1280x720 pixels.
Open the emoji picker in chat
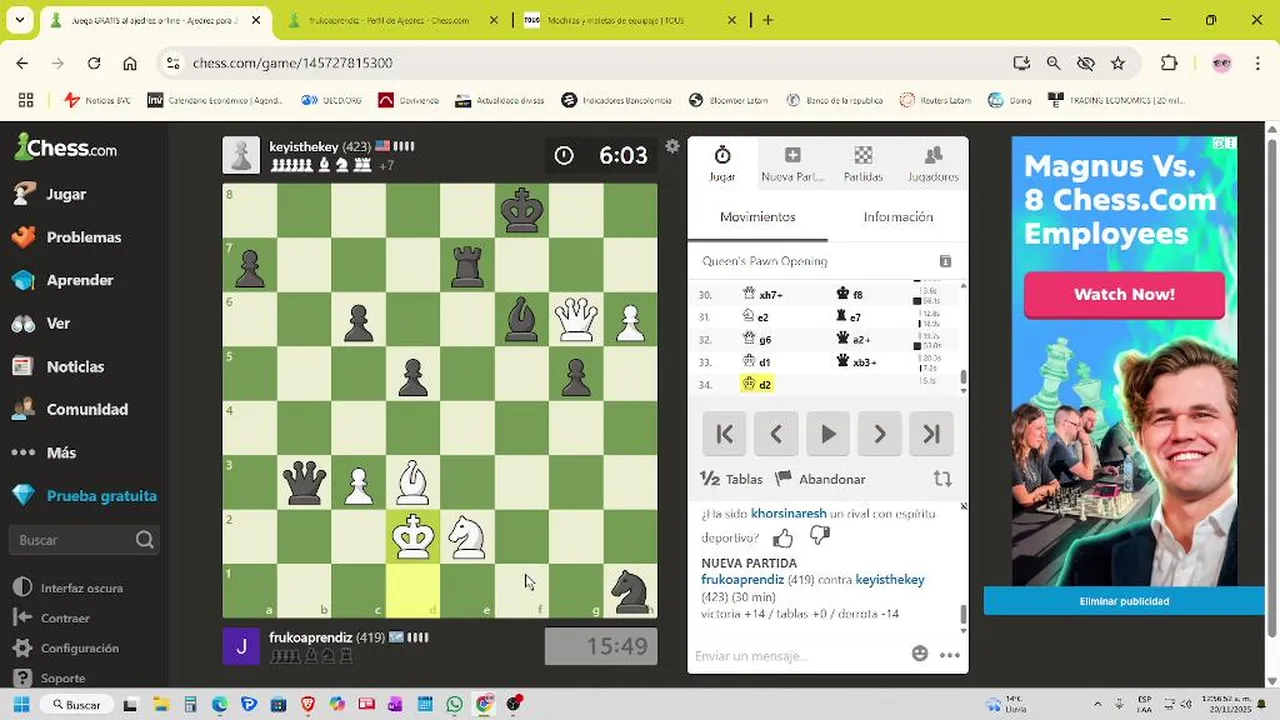point(920,654)
